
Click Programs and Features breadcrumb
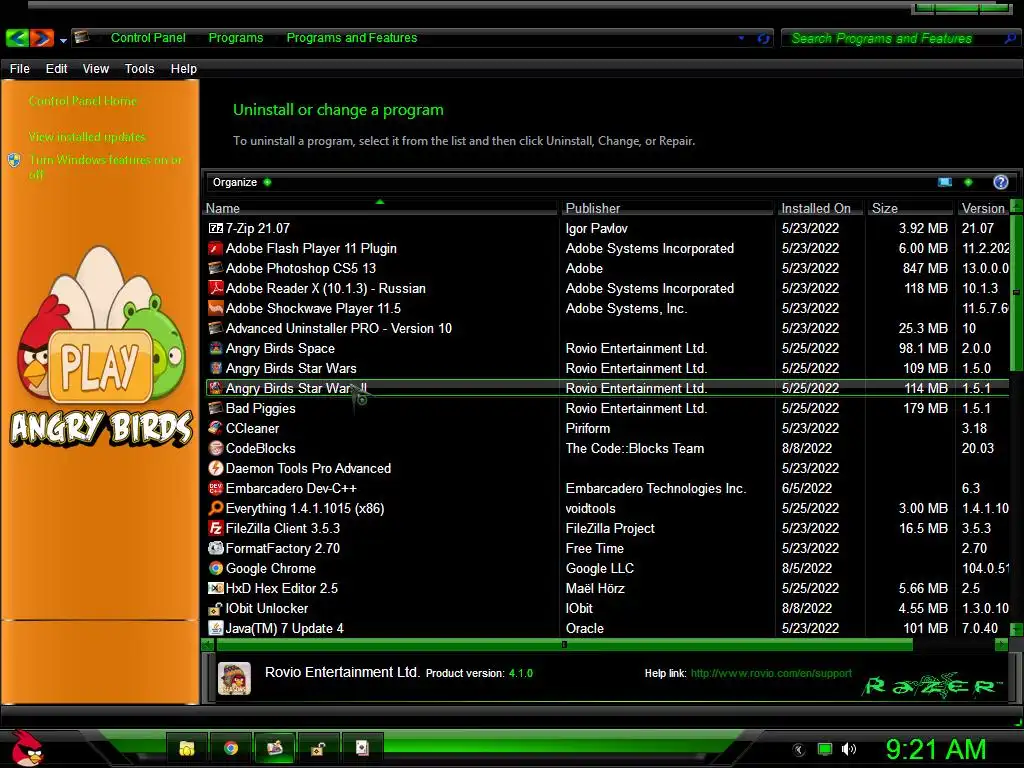(351, 38)
